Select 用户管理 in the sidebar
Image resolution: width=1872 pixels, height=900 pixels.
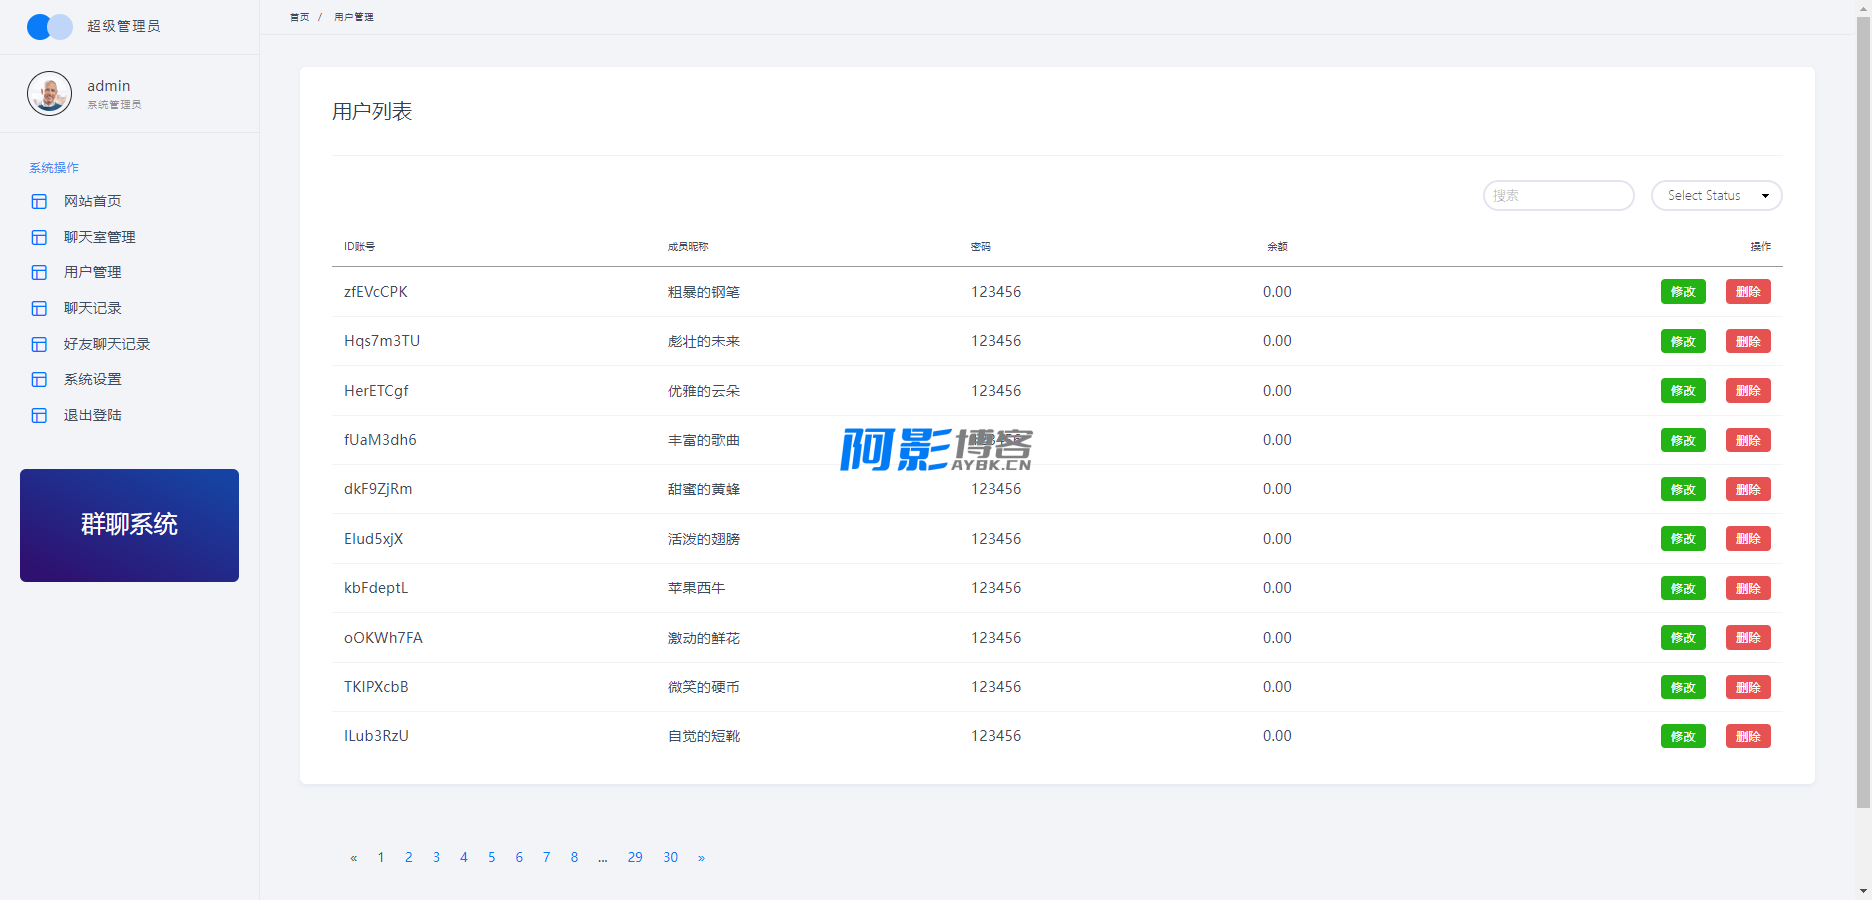[93, 272]
